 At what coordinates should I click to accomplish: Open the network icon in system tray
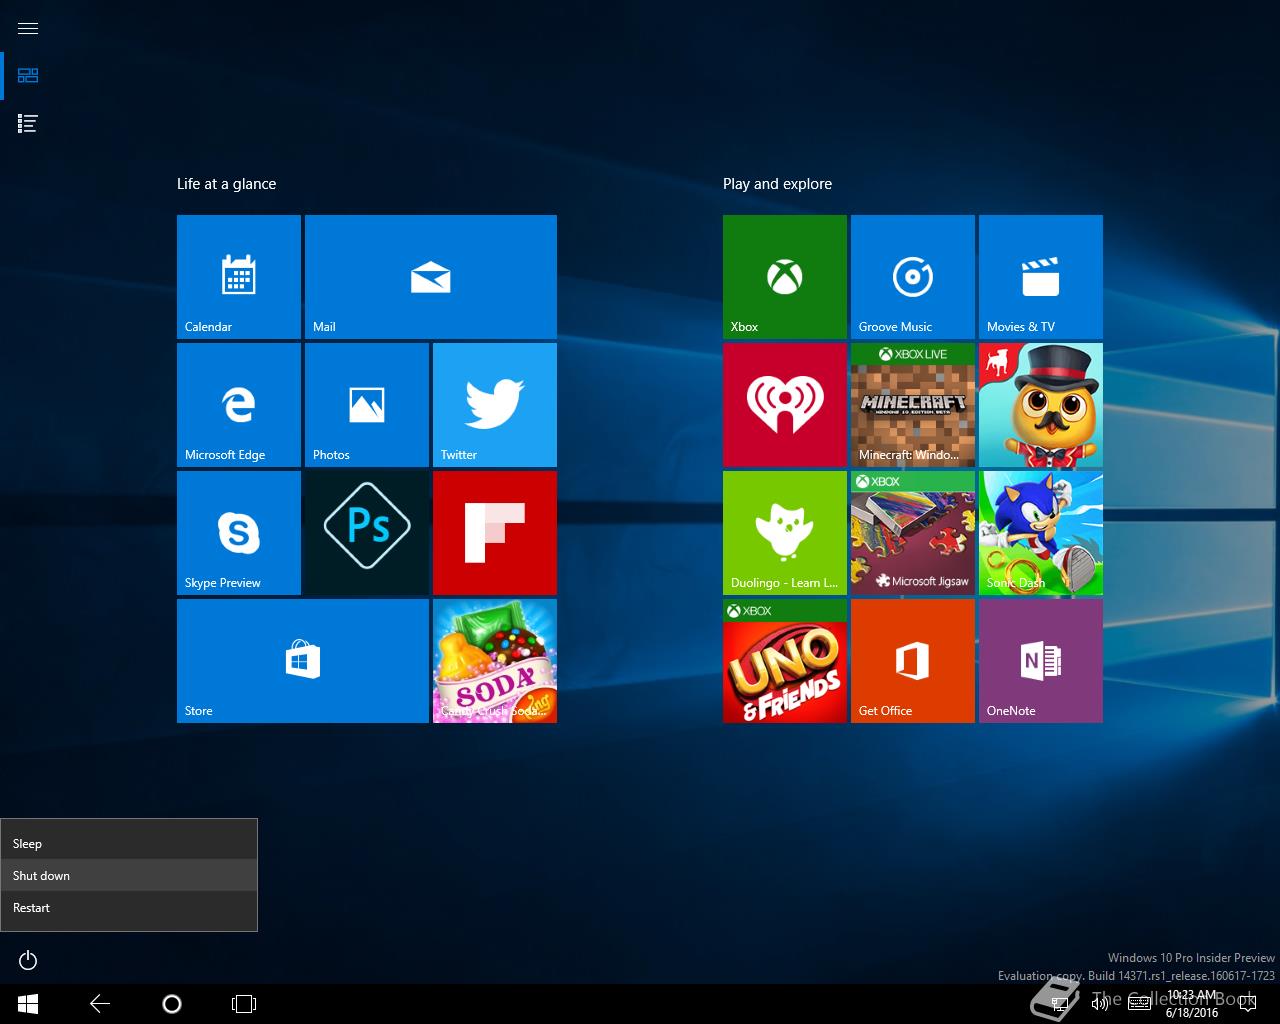click(x=1060, y=1004)
